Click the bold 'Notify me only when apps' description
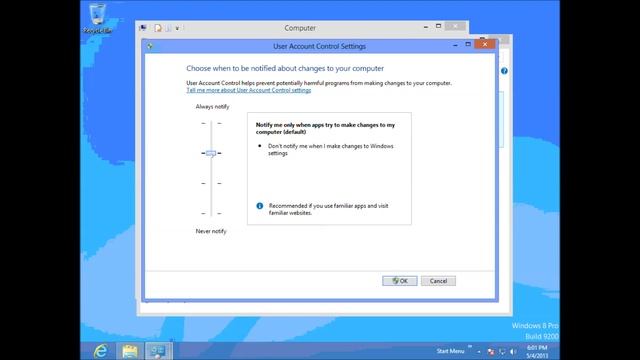 click(325, 128)
